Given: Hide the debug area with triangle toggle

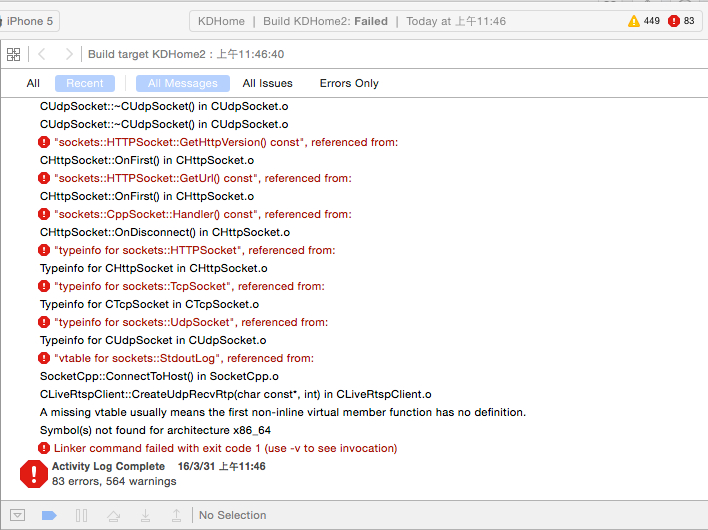Looking at the screenshot, I should (x=17, y=515).
